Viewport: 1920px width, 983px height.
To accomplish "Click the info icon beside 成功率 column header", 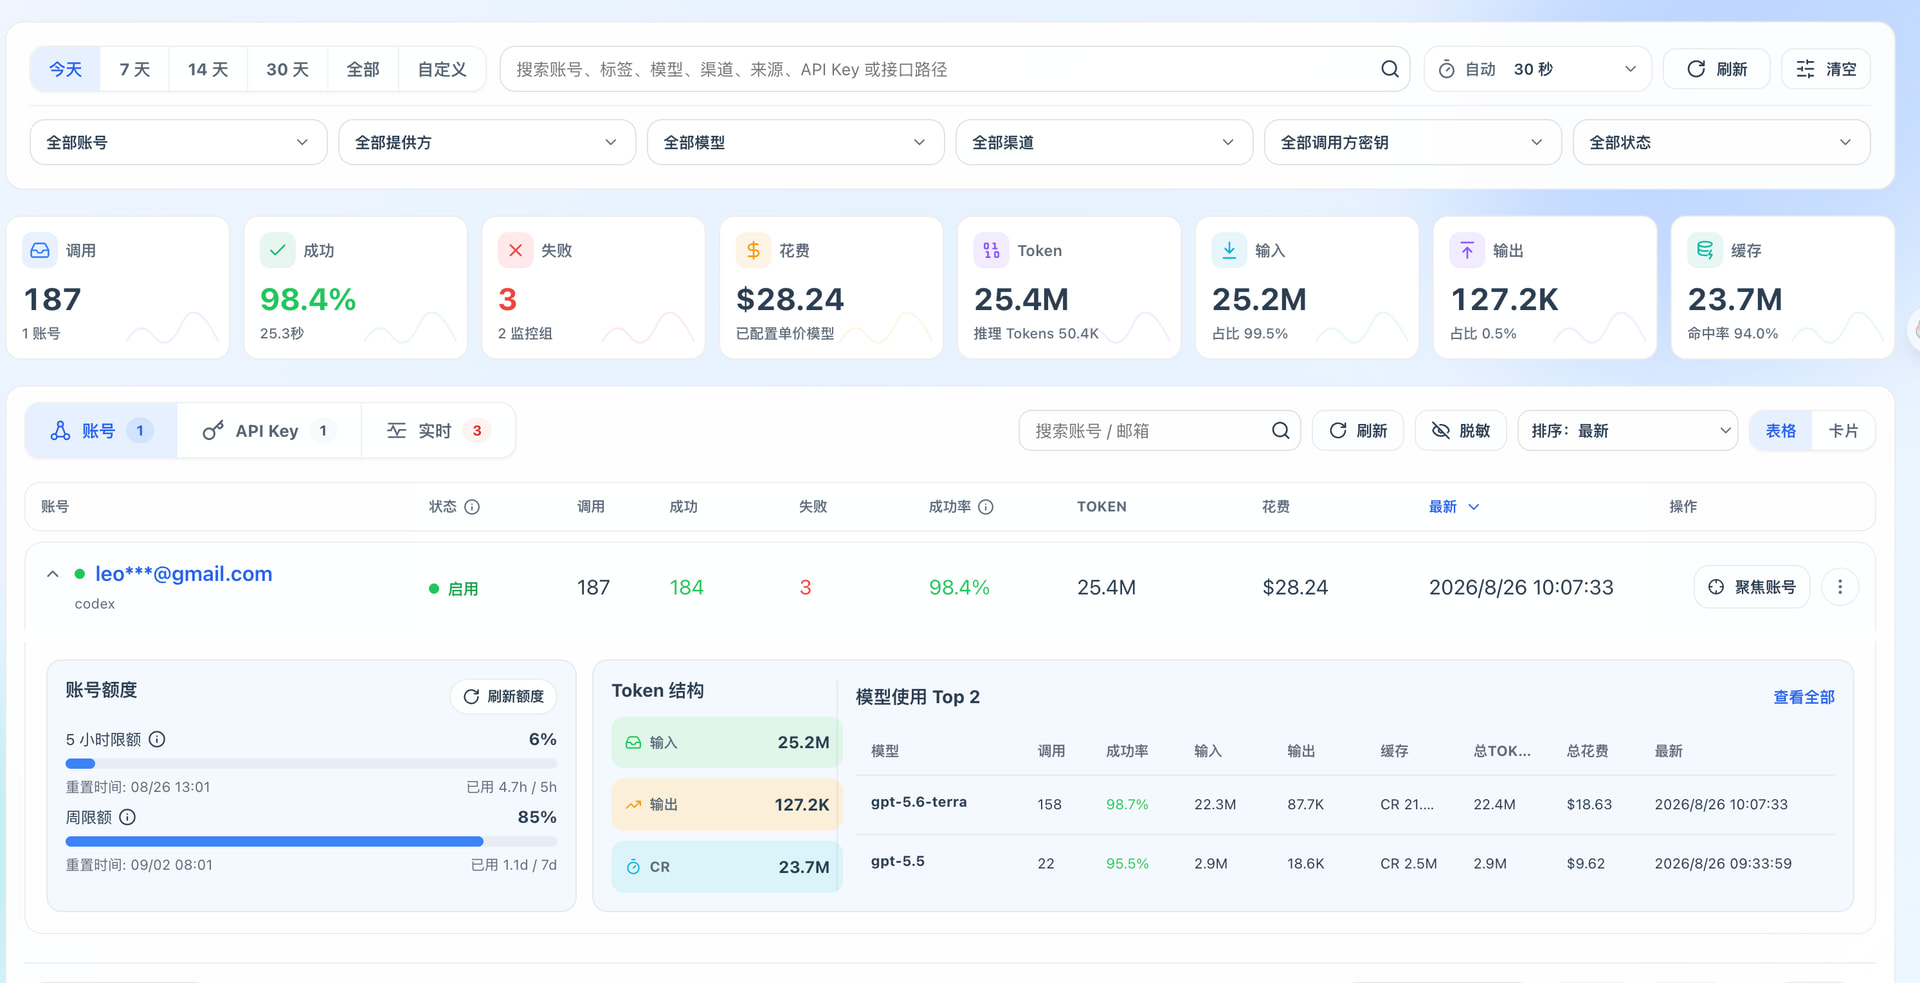I will pyautogui.click(x=985, y=507).
